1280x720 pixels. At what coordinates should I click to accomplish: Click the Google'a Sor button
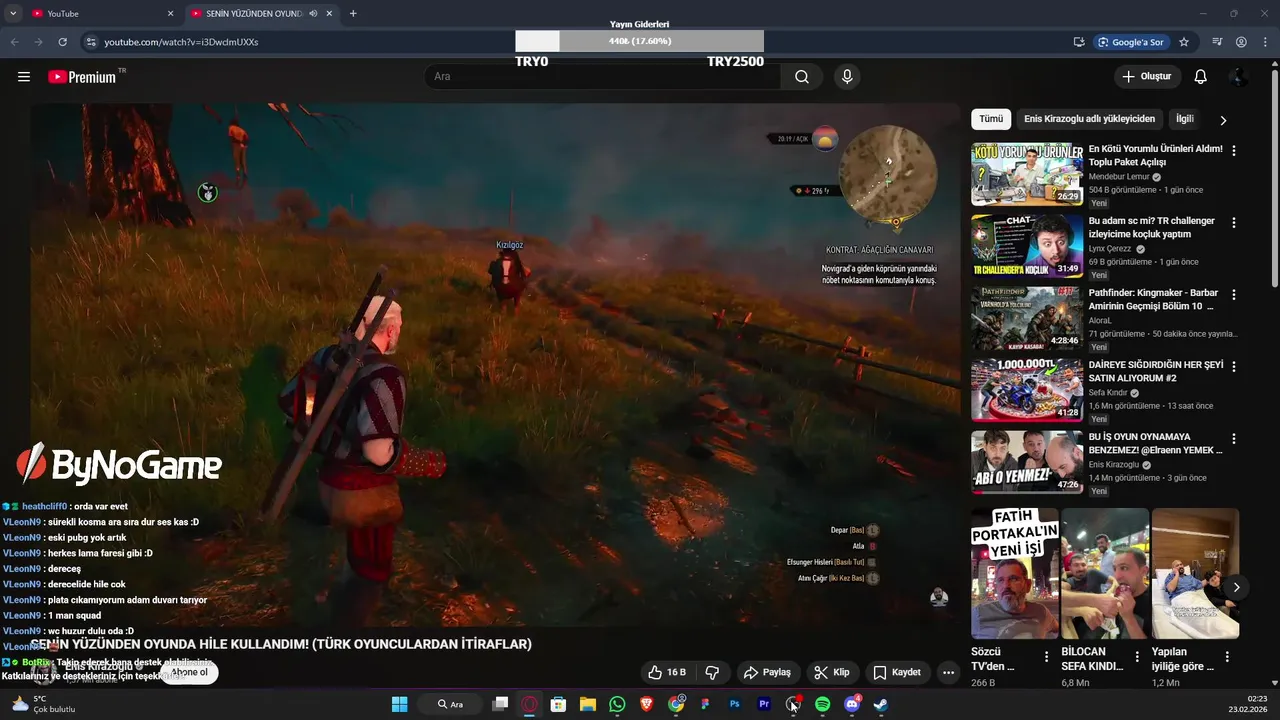(1130, 42)
